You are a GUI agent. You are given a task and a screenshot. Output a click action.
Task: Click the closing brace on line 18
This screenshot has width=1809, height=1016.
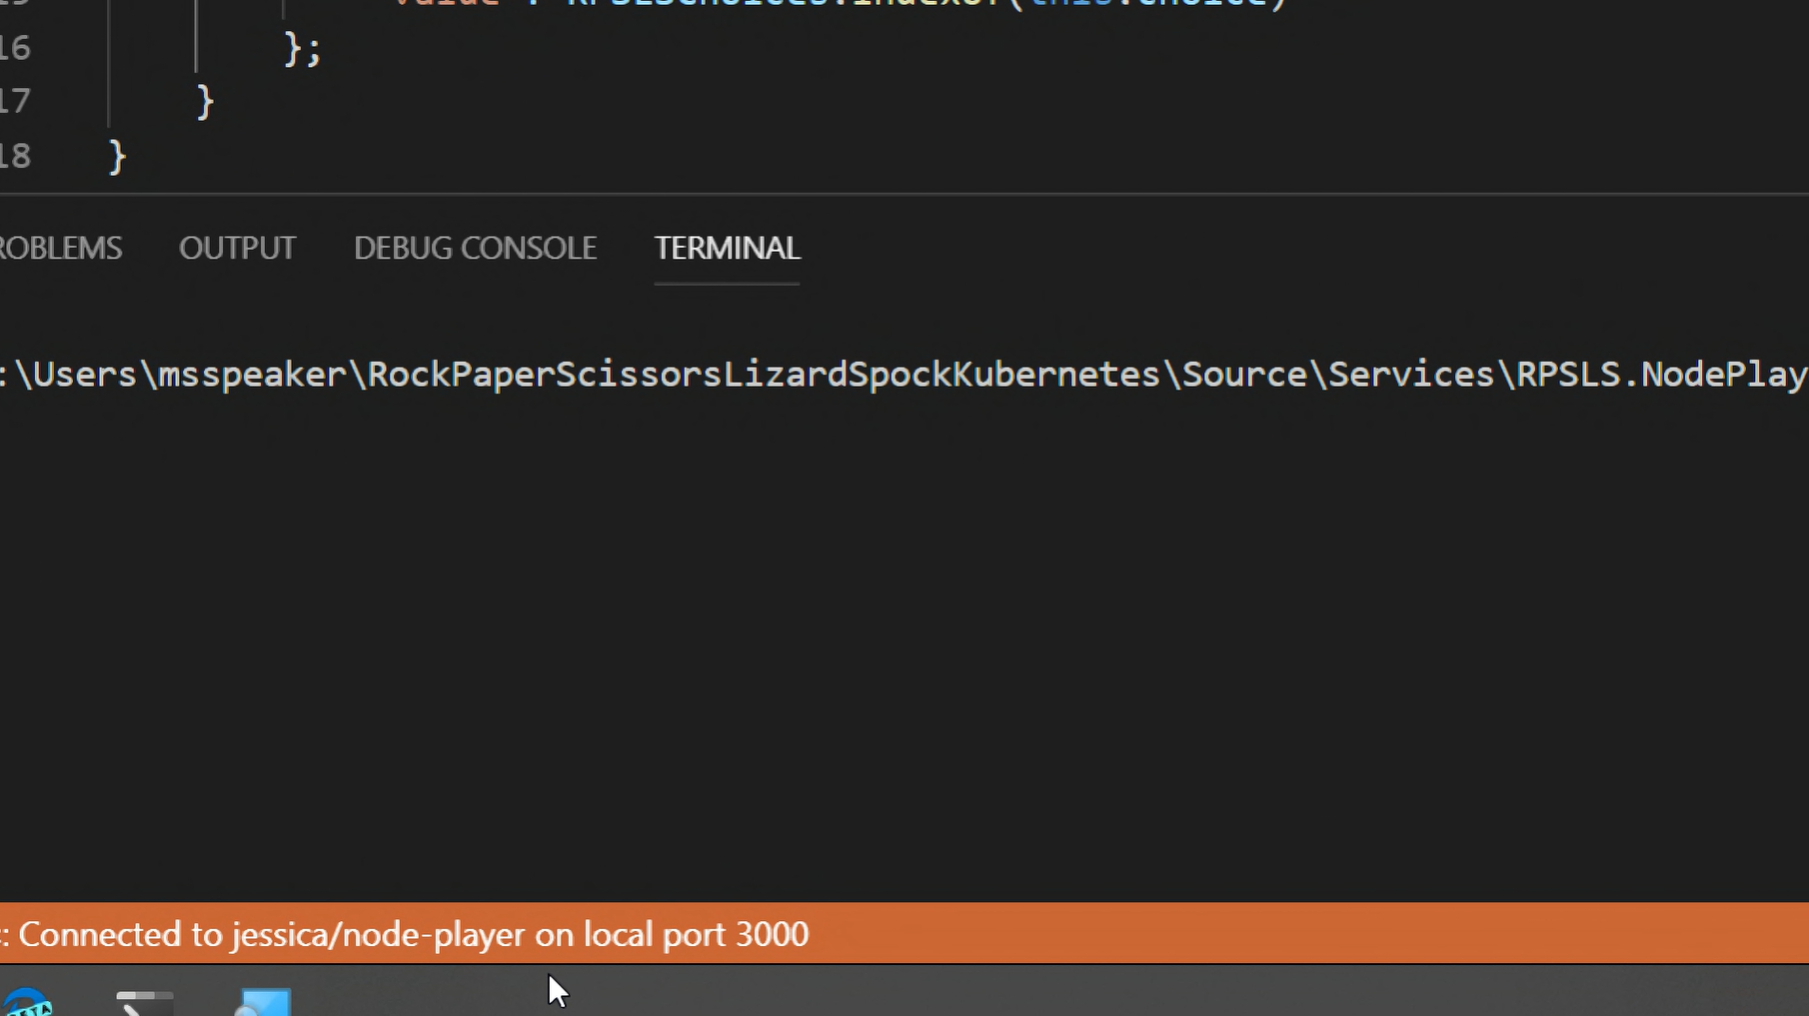(117, 156)
